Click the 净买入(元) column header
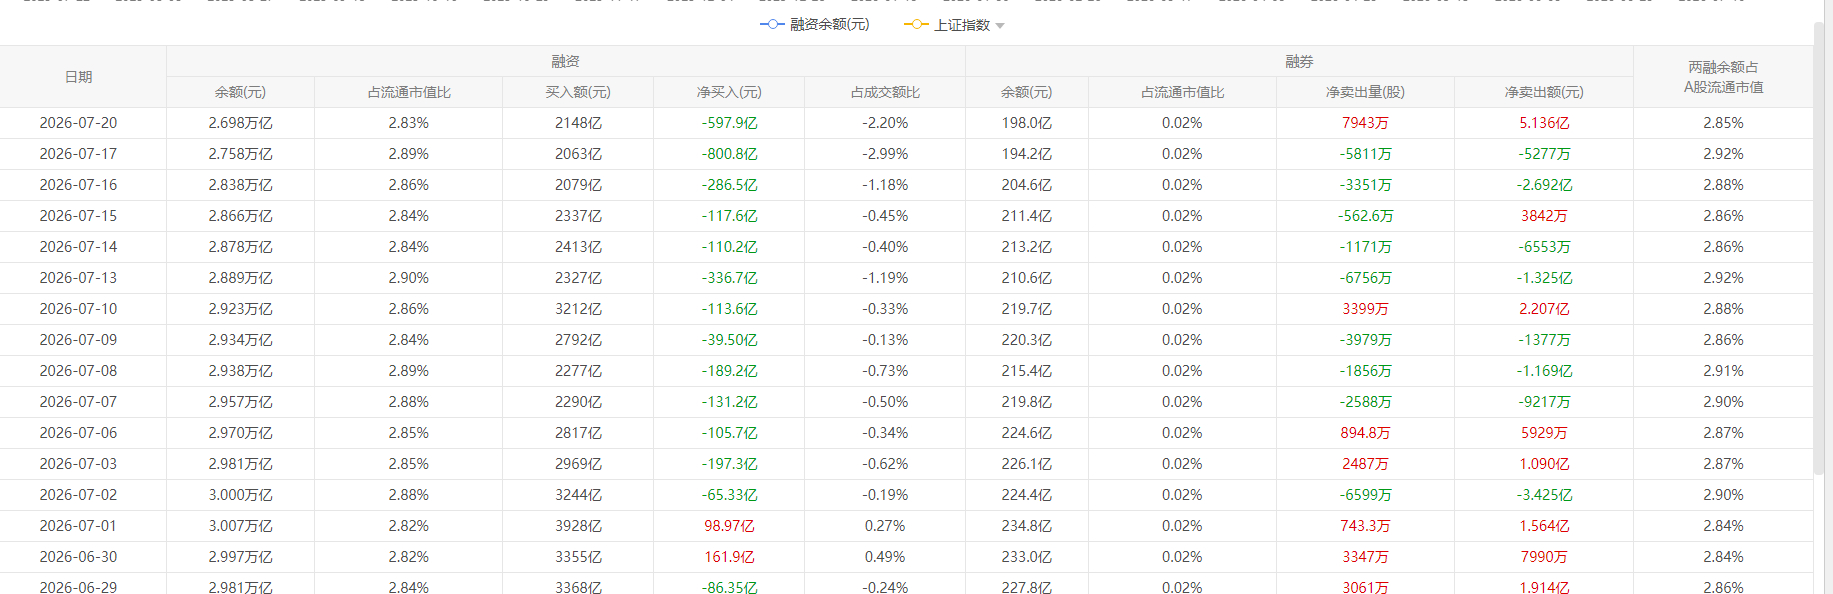Image resolution: width=1833 pixels, height=594 pixels. pyautogui.click(x=729, y=92)
